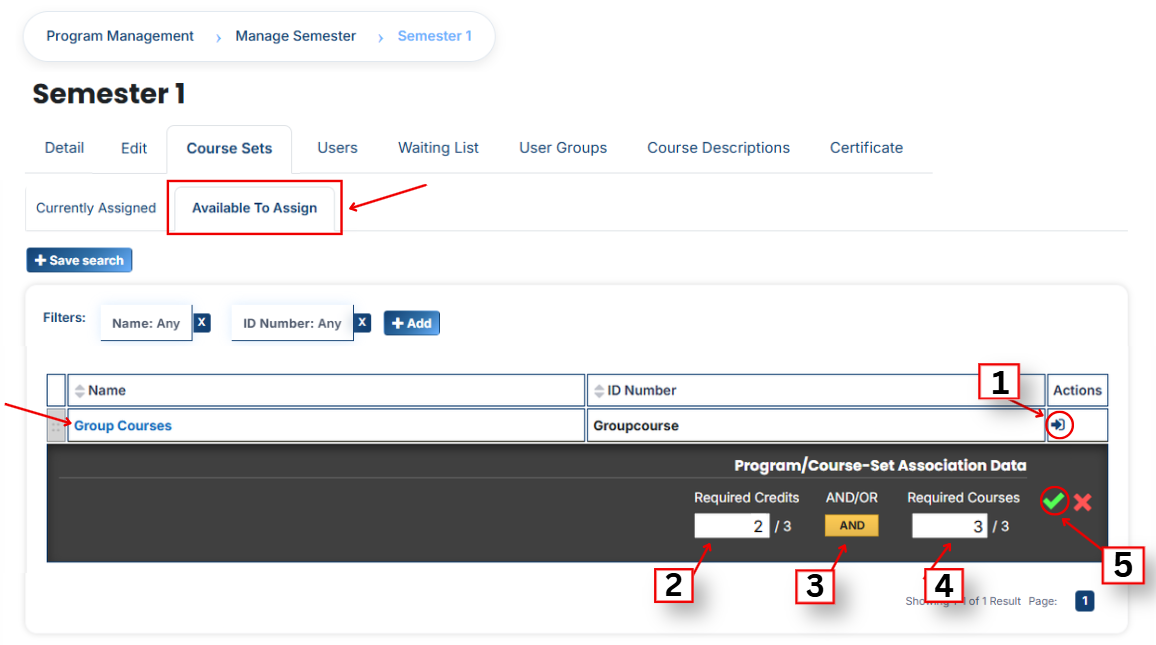
Task: Go to the Users tab
Action: (x=337, y=148)
